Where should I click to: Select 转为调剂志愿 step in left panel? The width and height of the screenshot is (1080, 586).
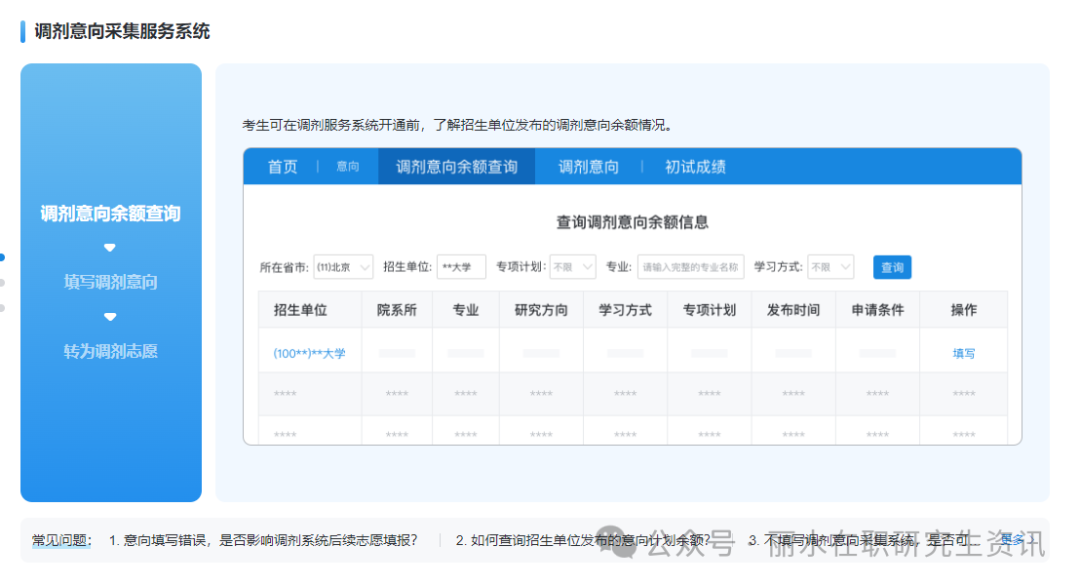[110, 351]
